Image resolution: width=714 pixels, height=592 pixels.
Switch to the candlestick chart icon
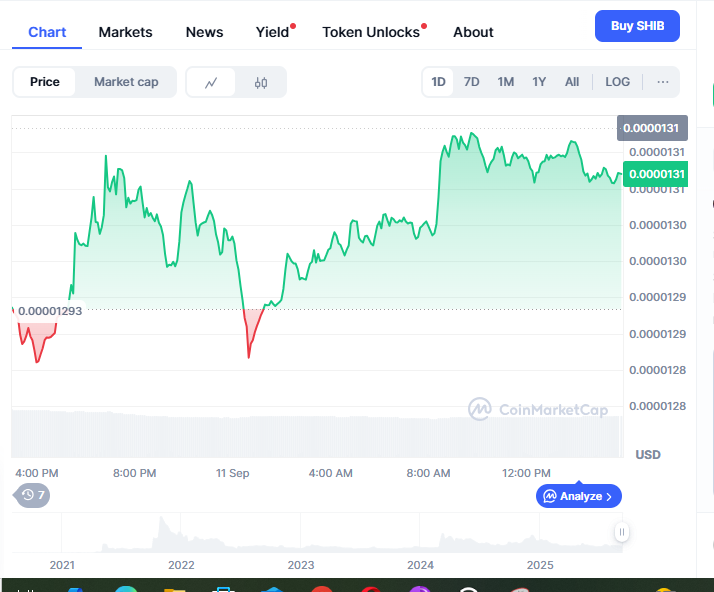click(261, 82)
